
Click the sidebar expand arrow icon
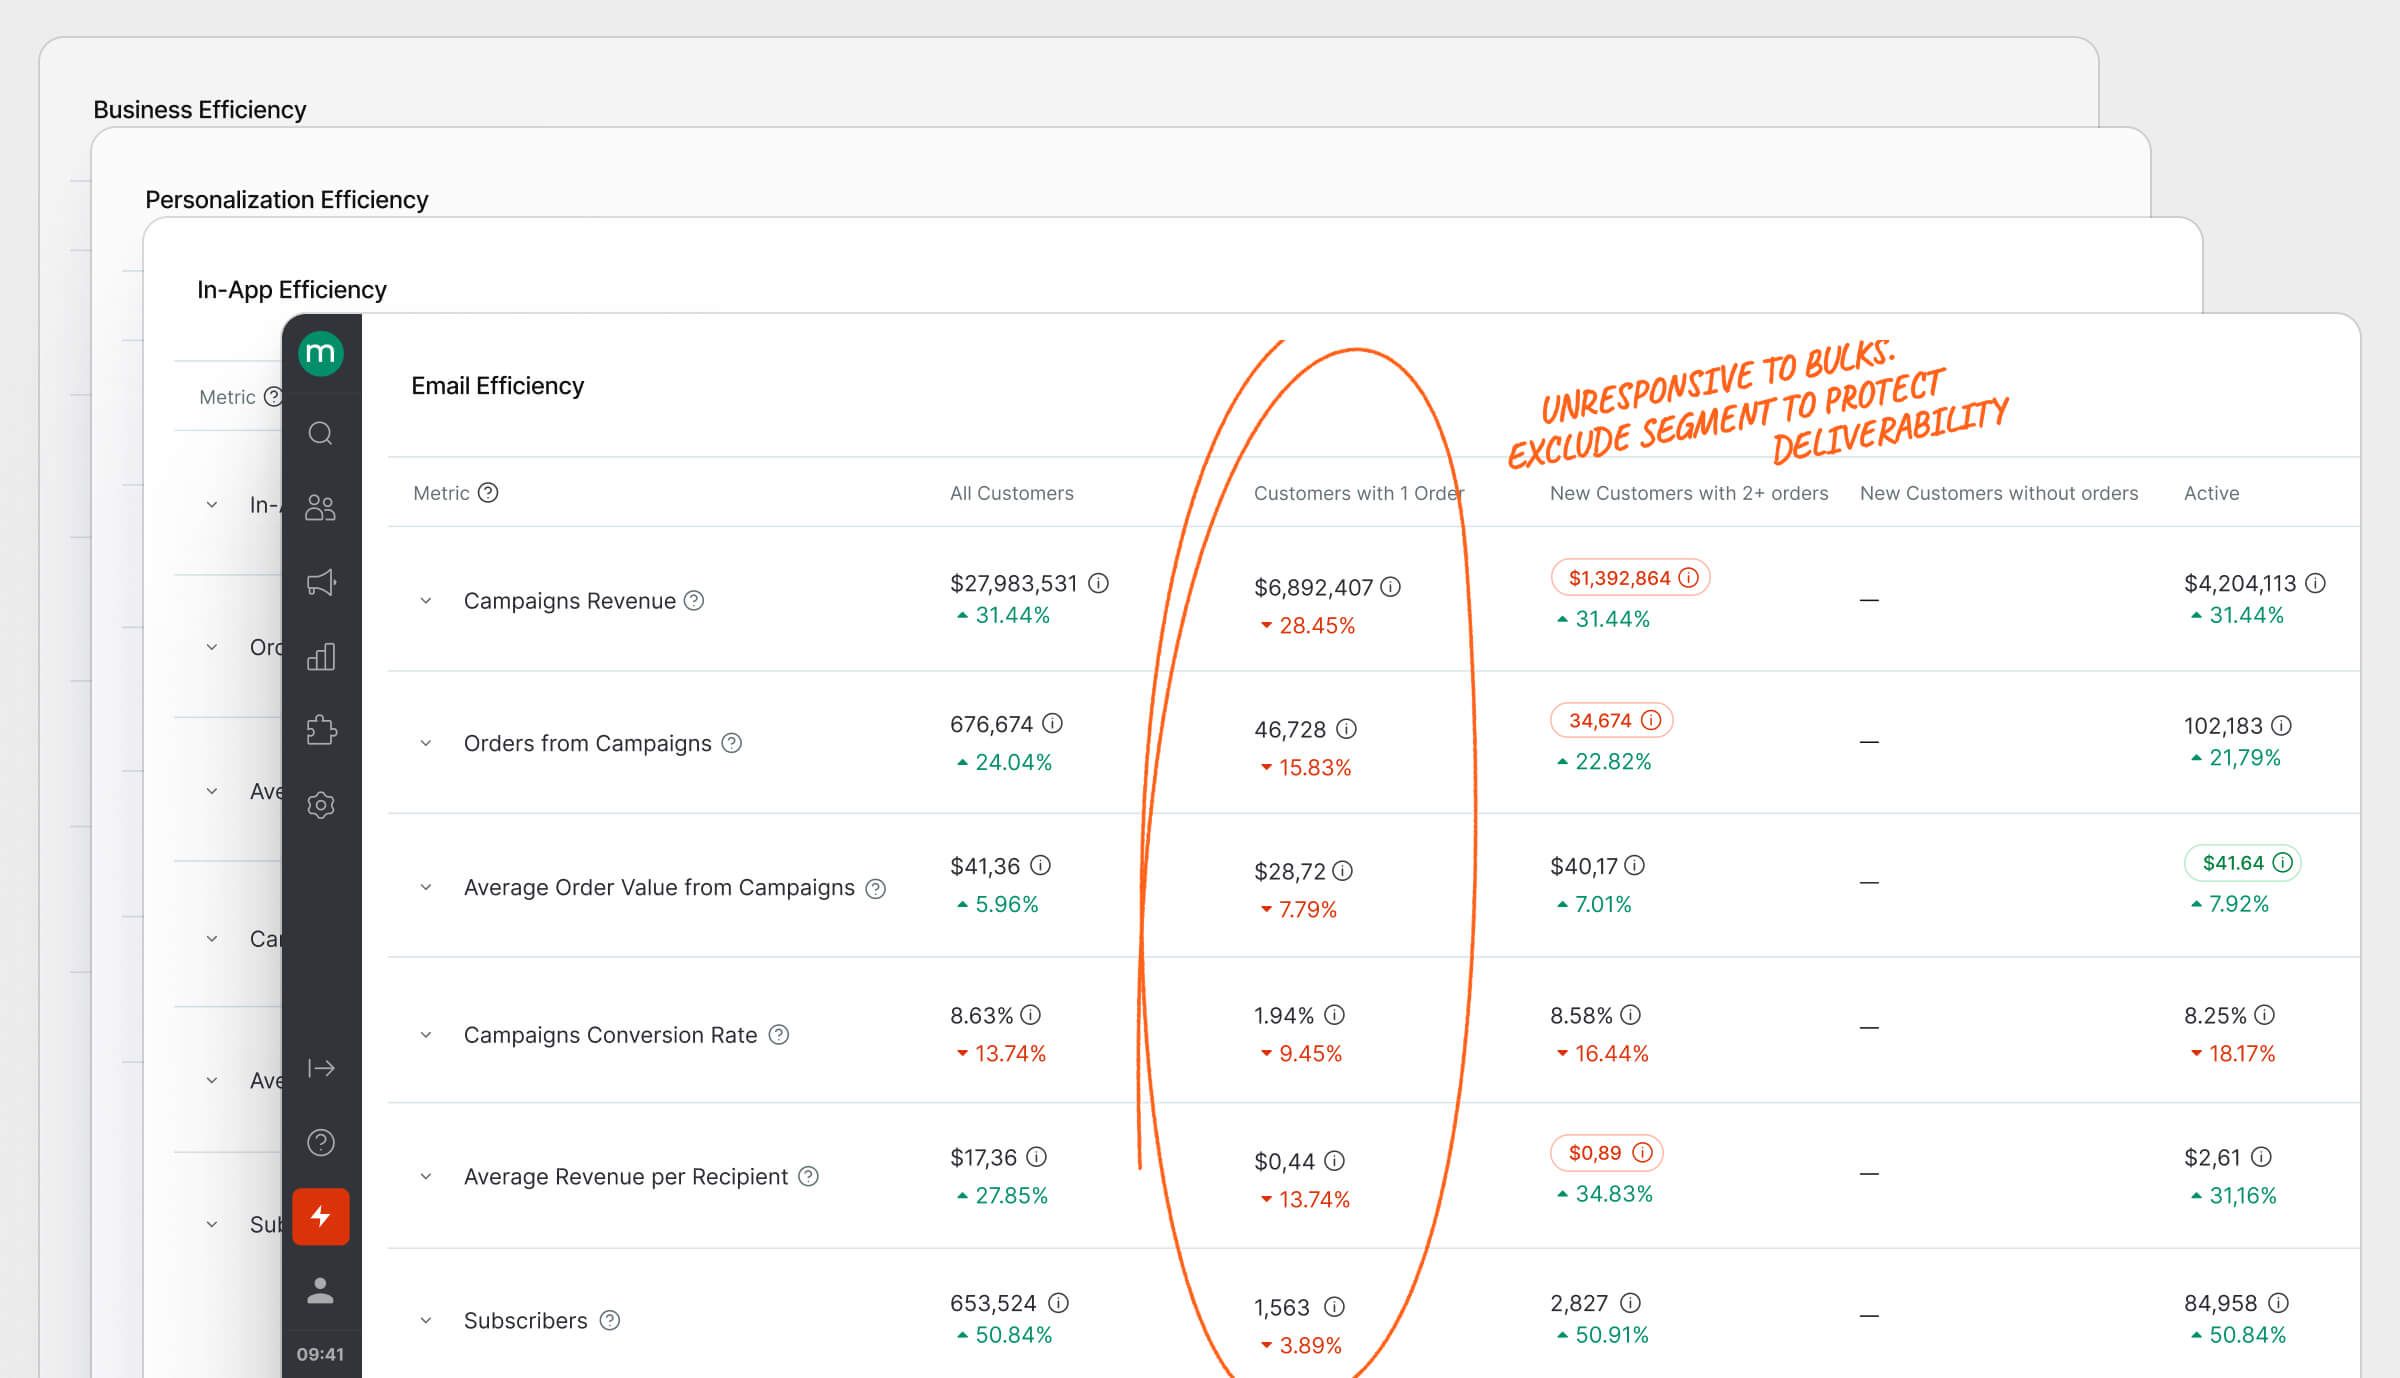[x=320, y=1068]
